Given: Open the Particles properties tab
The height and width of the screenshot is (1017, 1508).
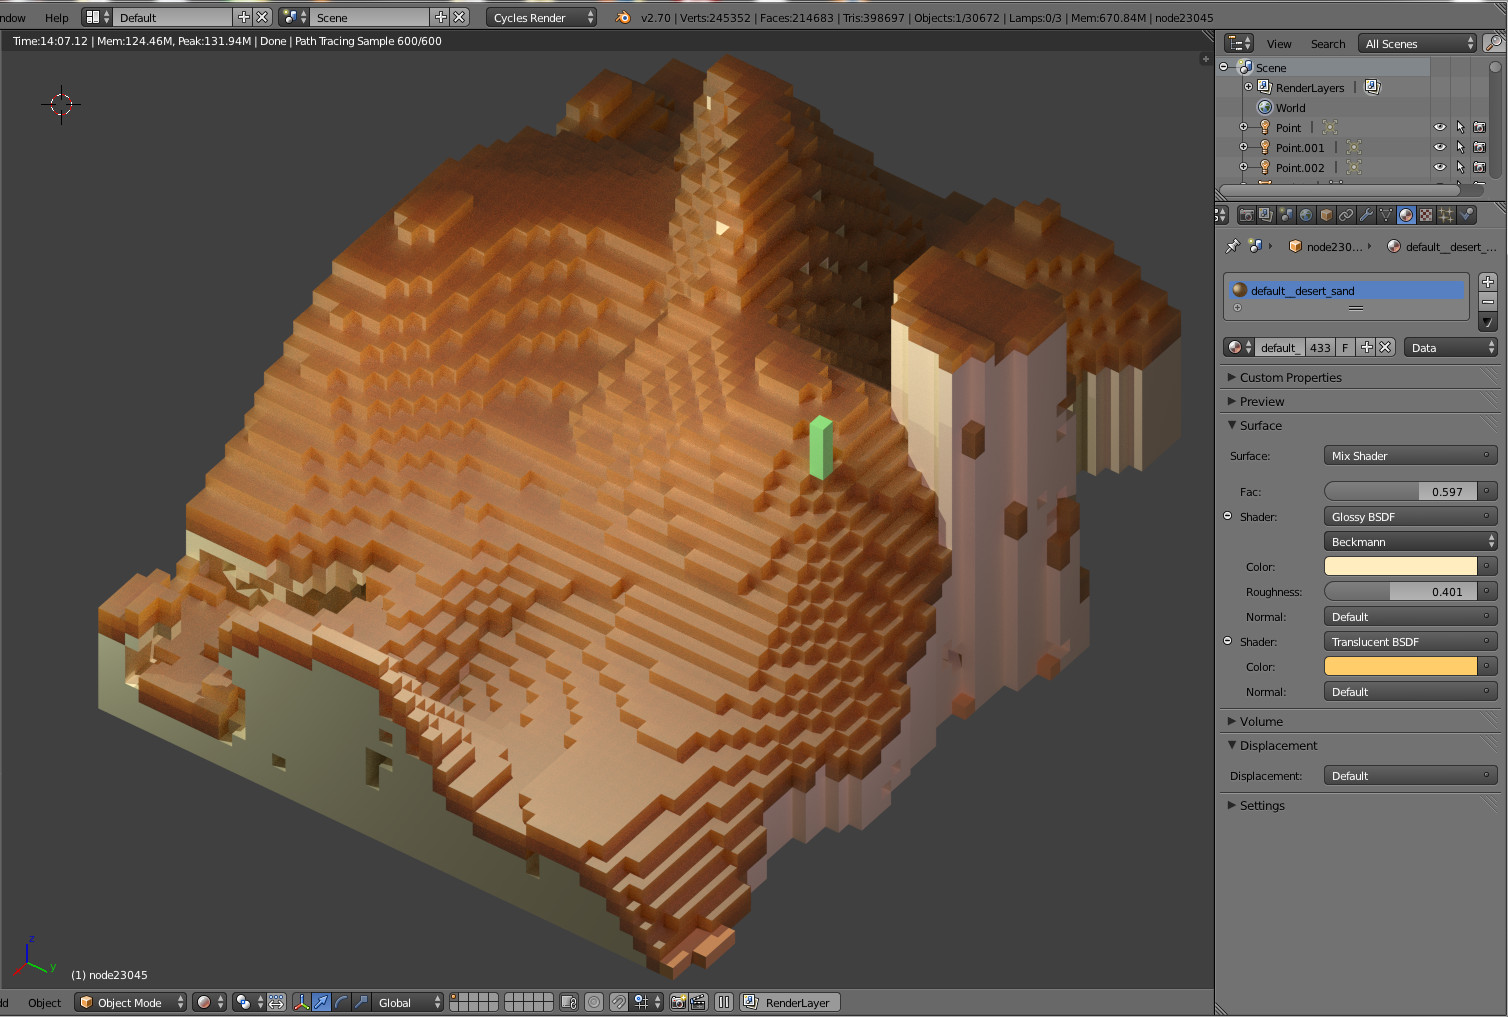Looking at the screenshot, I should pyautogui.click(x=1446, y=215).
